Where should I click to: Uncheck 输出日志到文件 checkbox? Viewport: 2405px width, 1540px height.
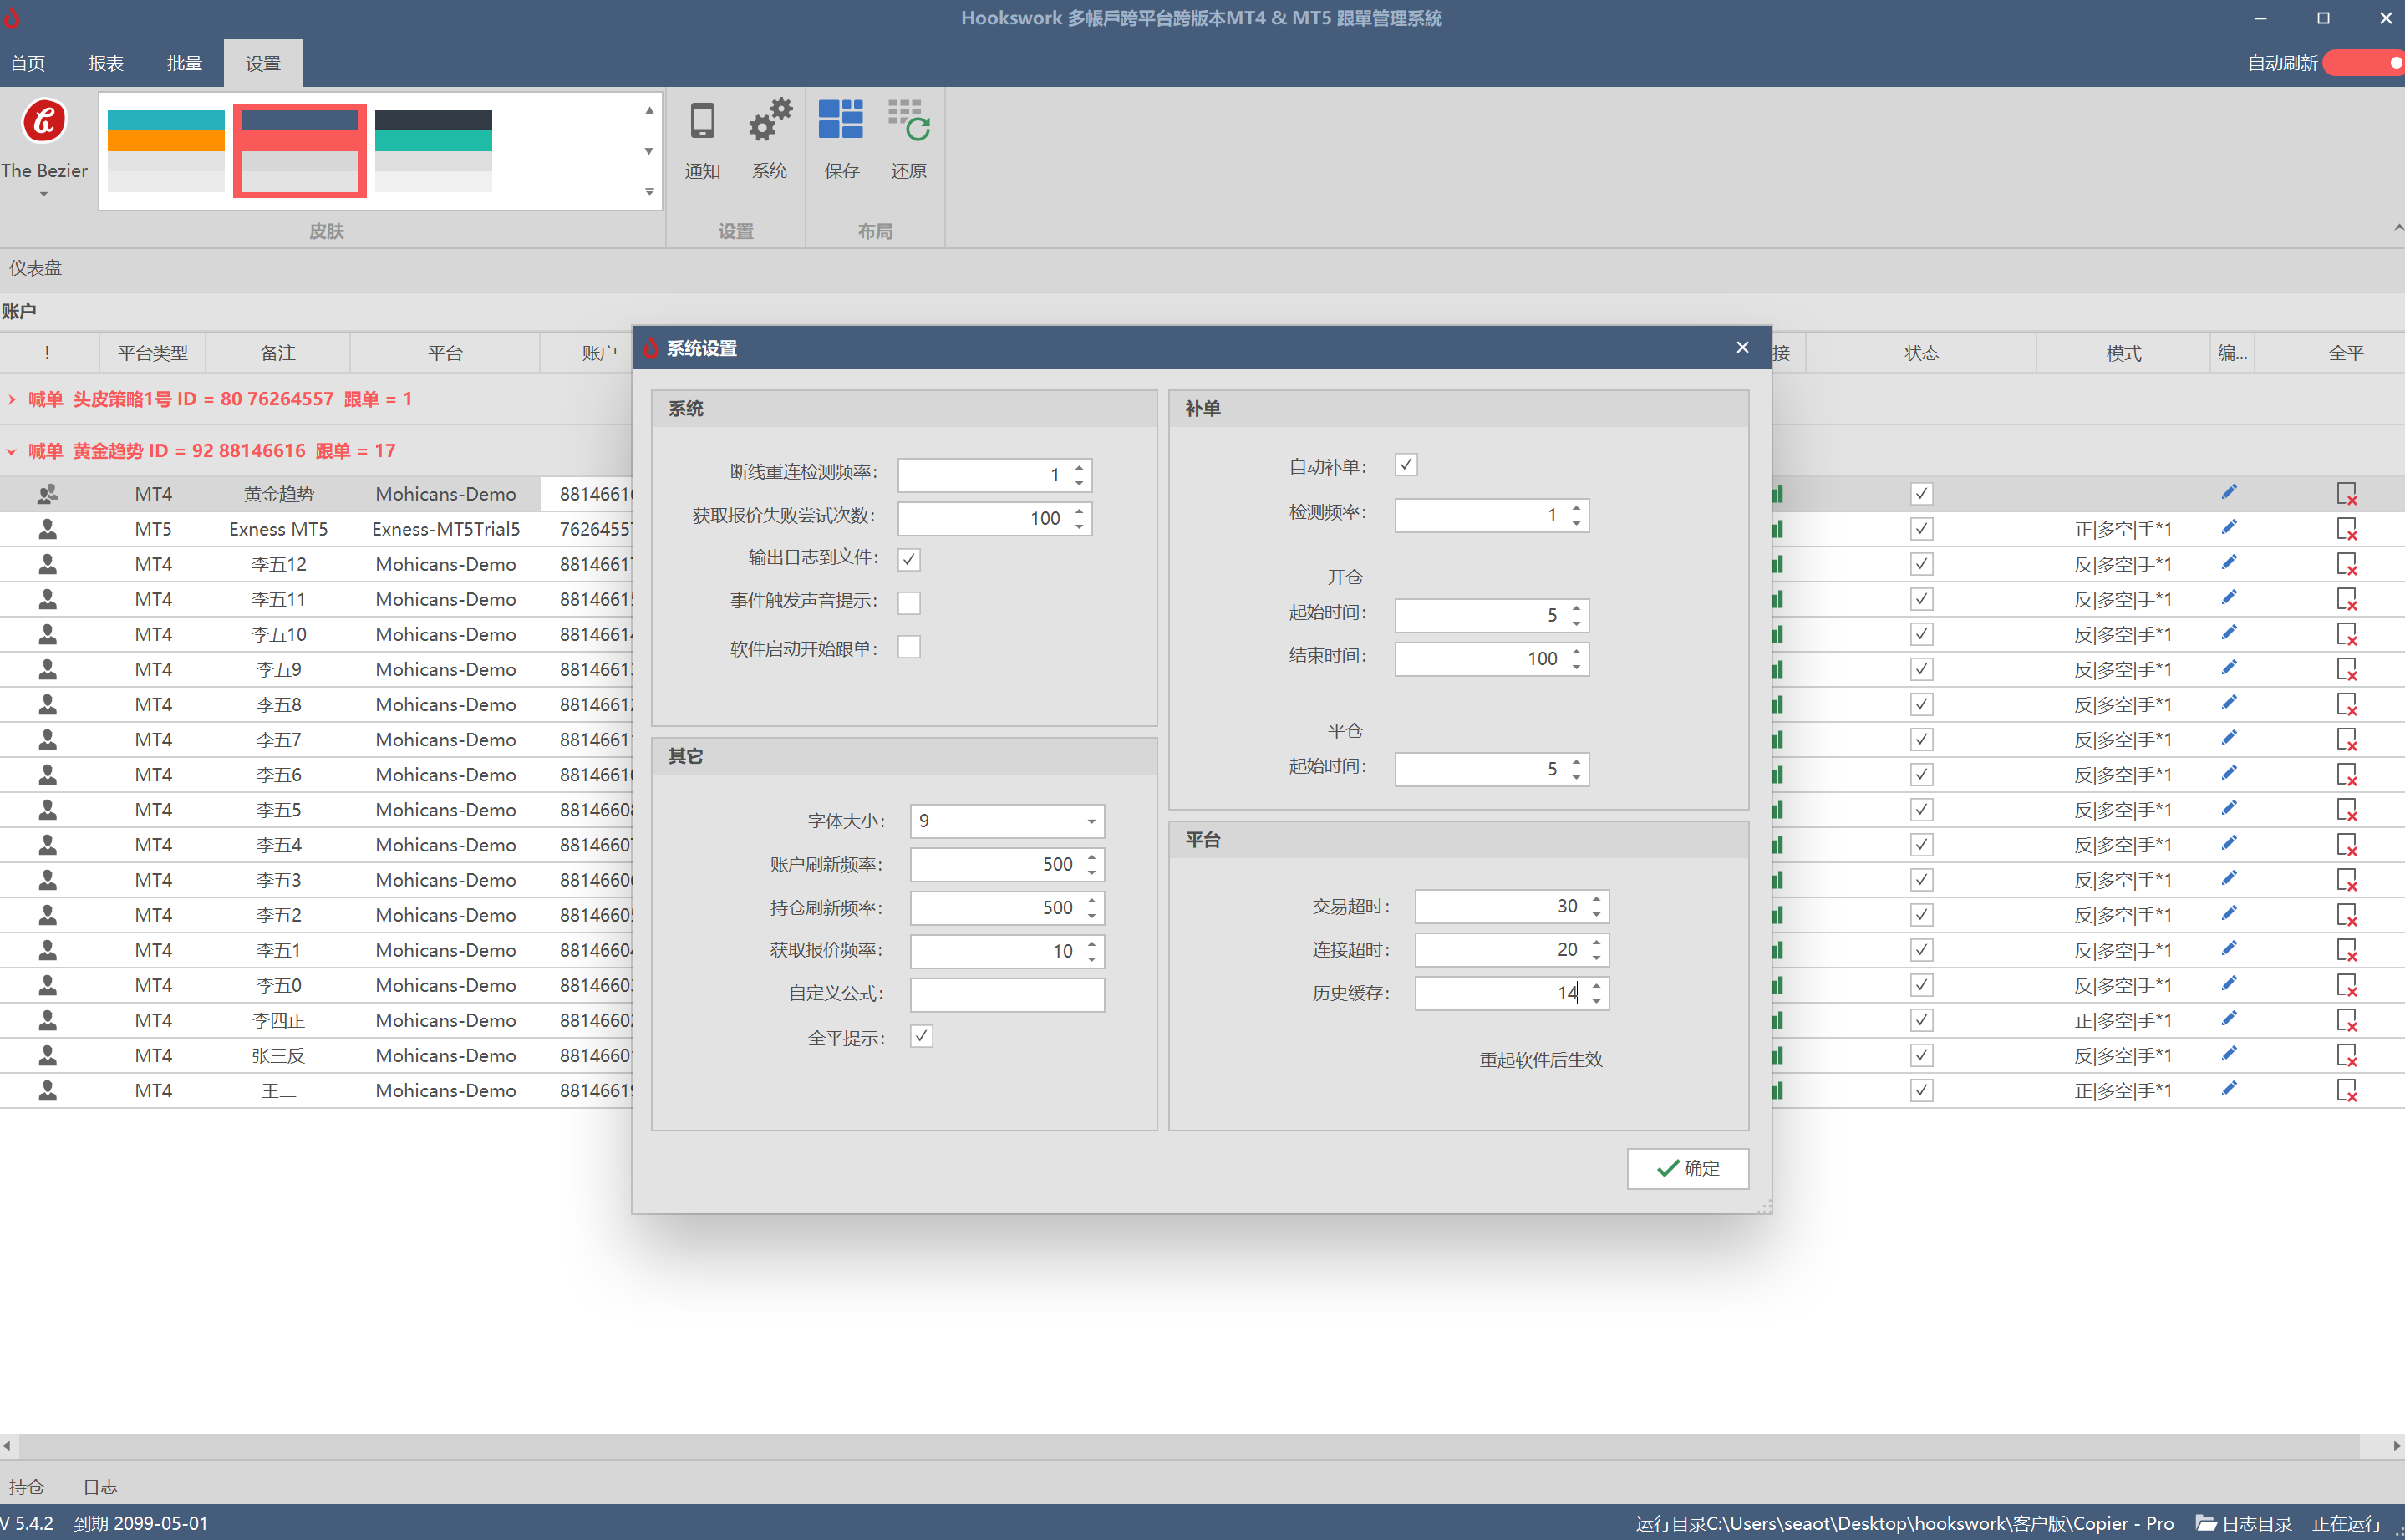909,559
